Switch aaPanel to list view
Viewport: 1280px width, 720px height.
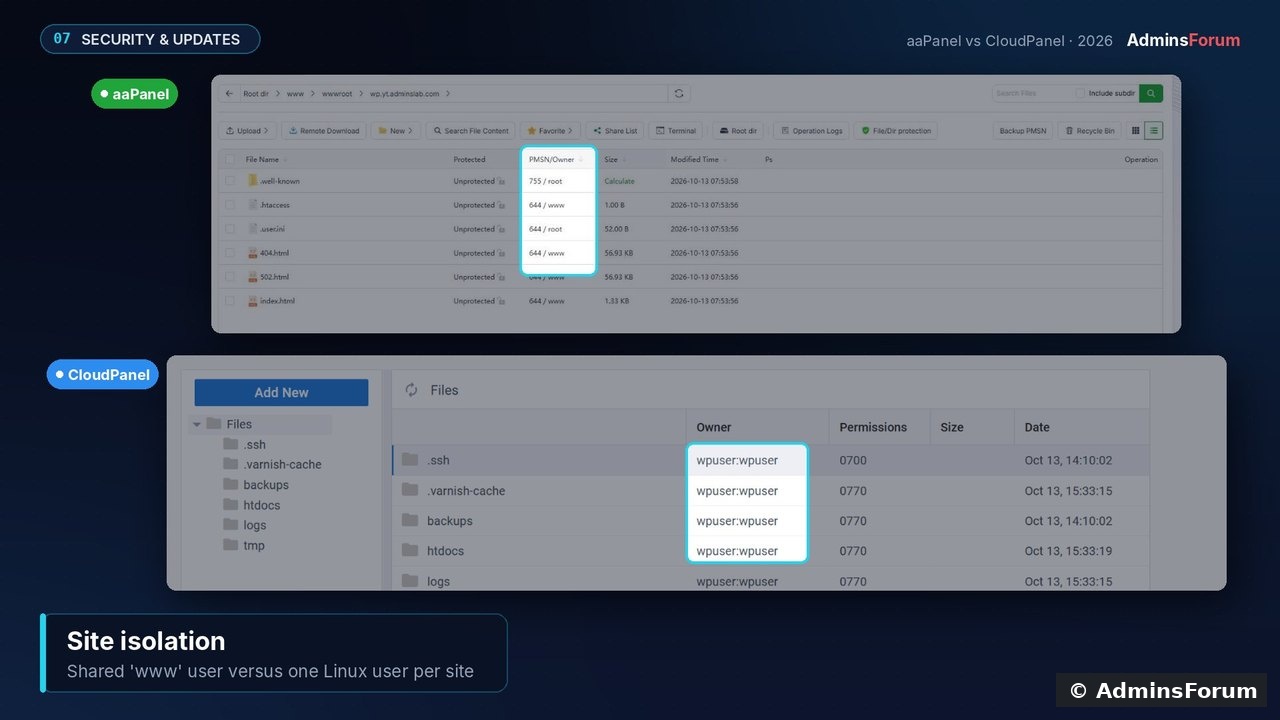[1153, 131]
